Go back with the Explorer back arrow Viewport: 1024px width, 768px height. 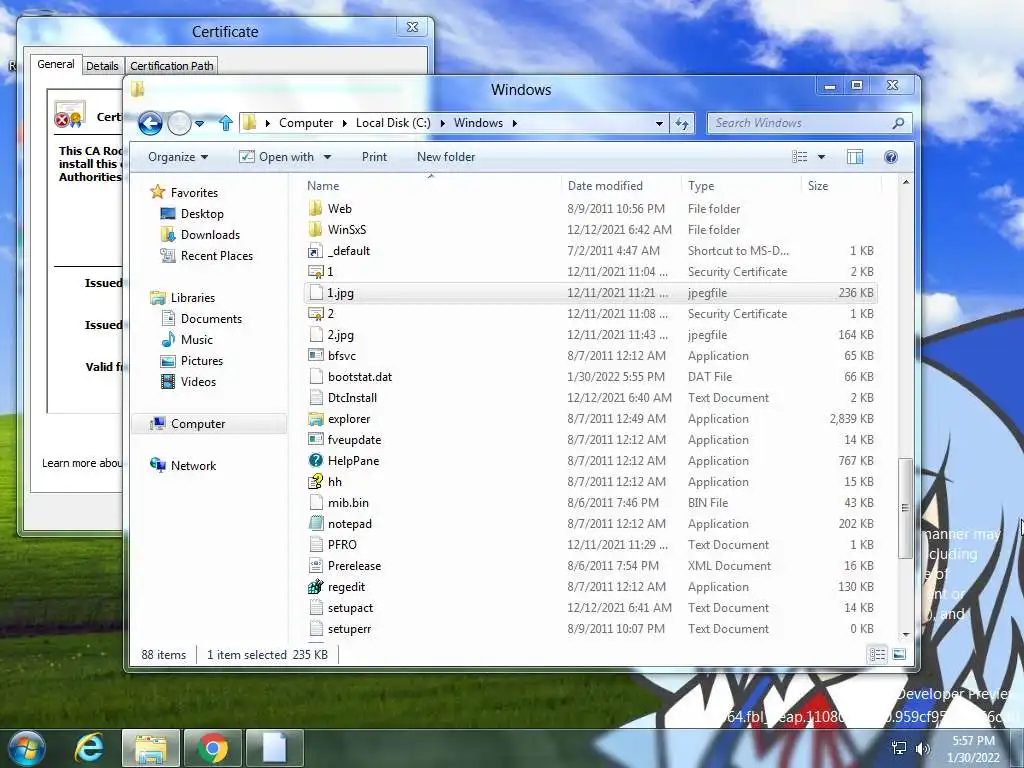tap(150, 123)
